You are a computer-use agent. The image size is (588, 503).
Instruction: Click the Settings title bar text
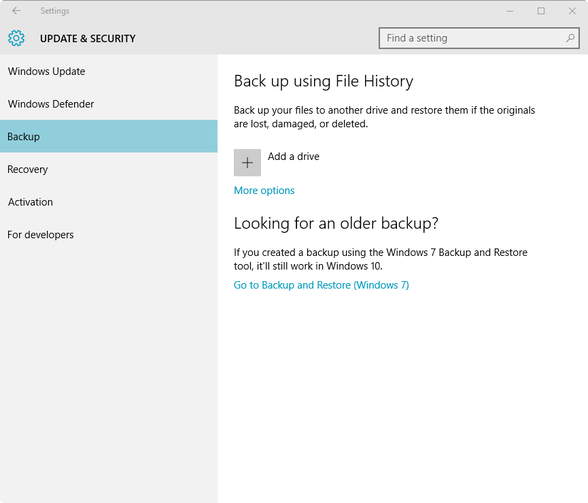(55, 11)
